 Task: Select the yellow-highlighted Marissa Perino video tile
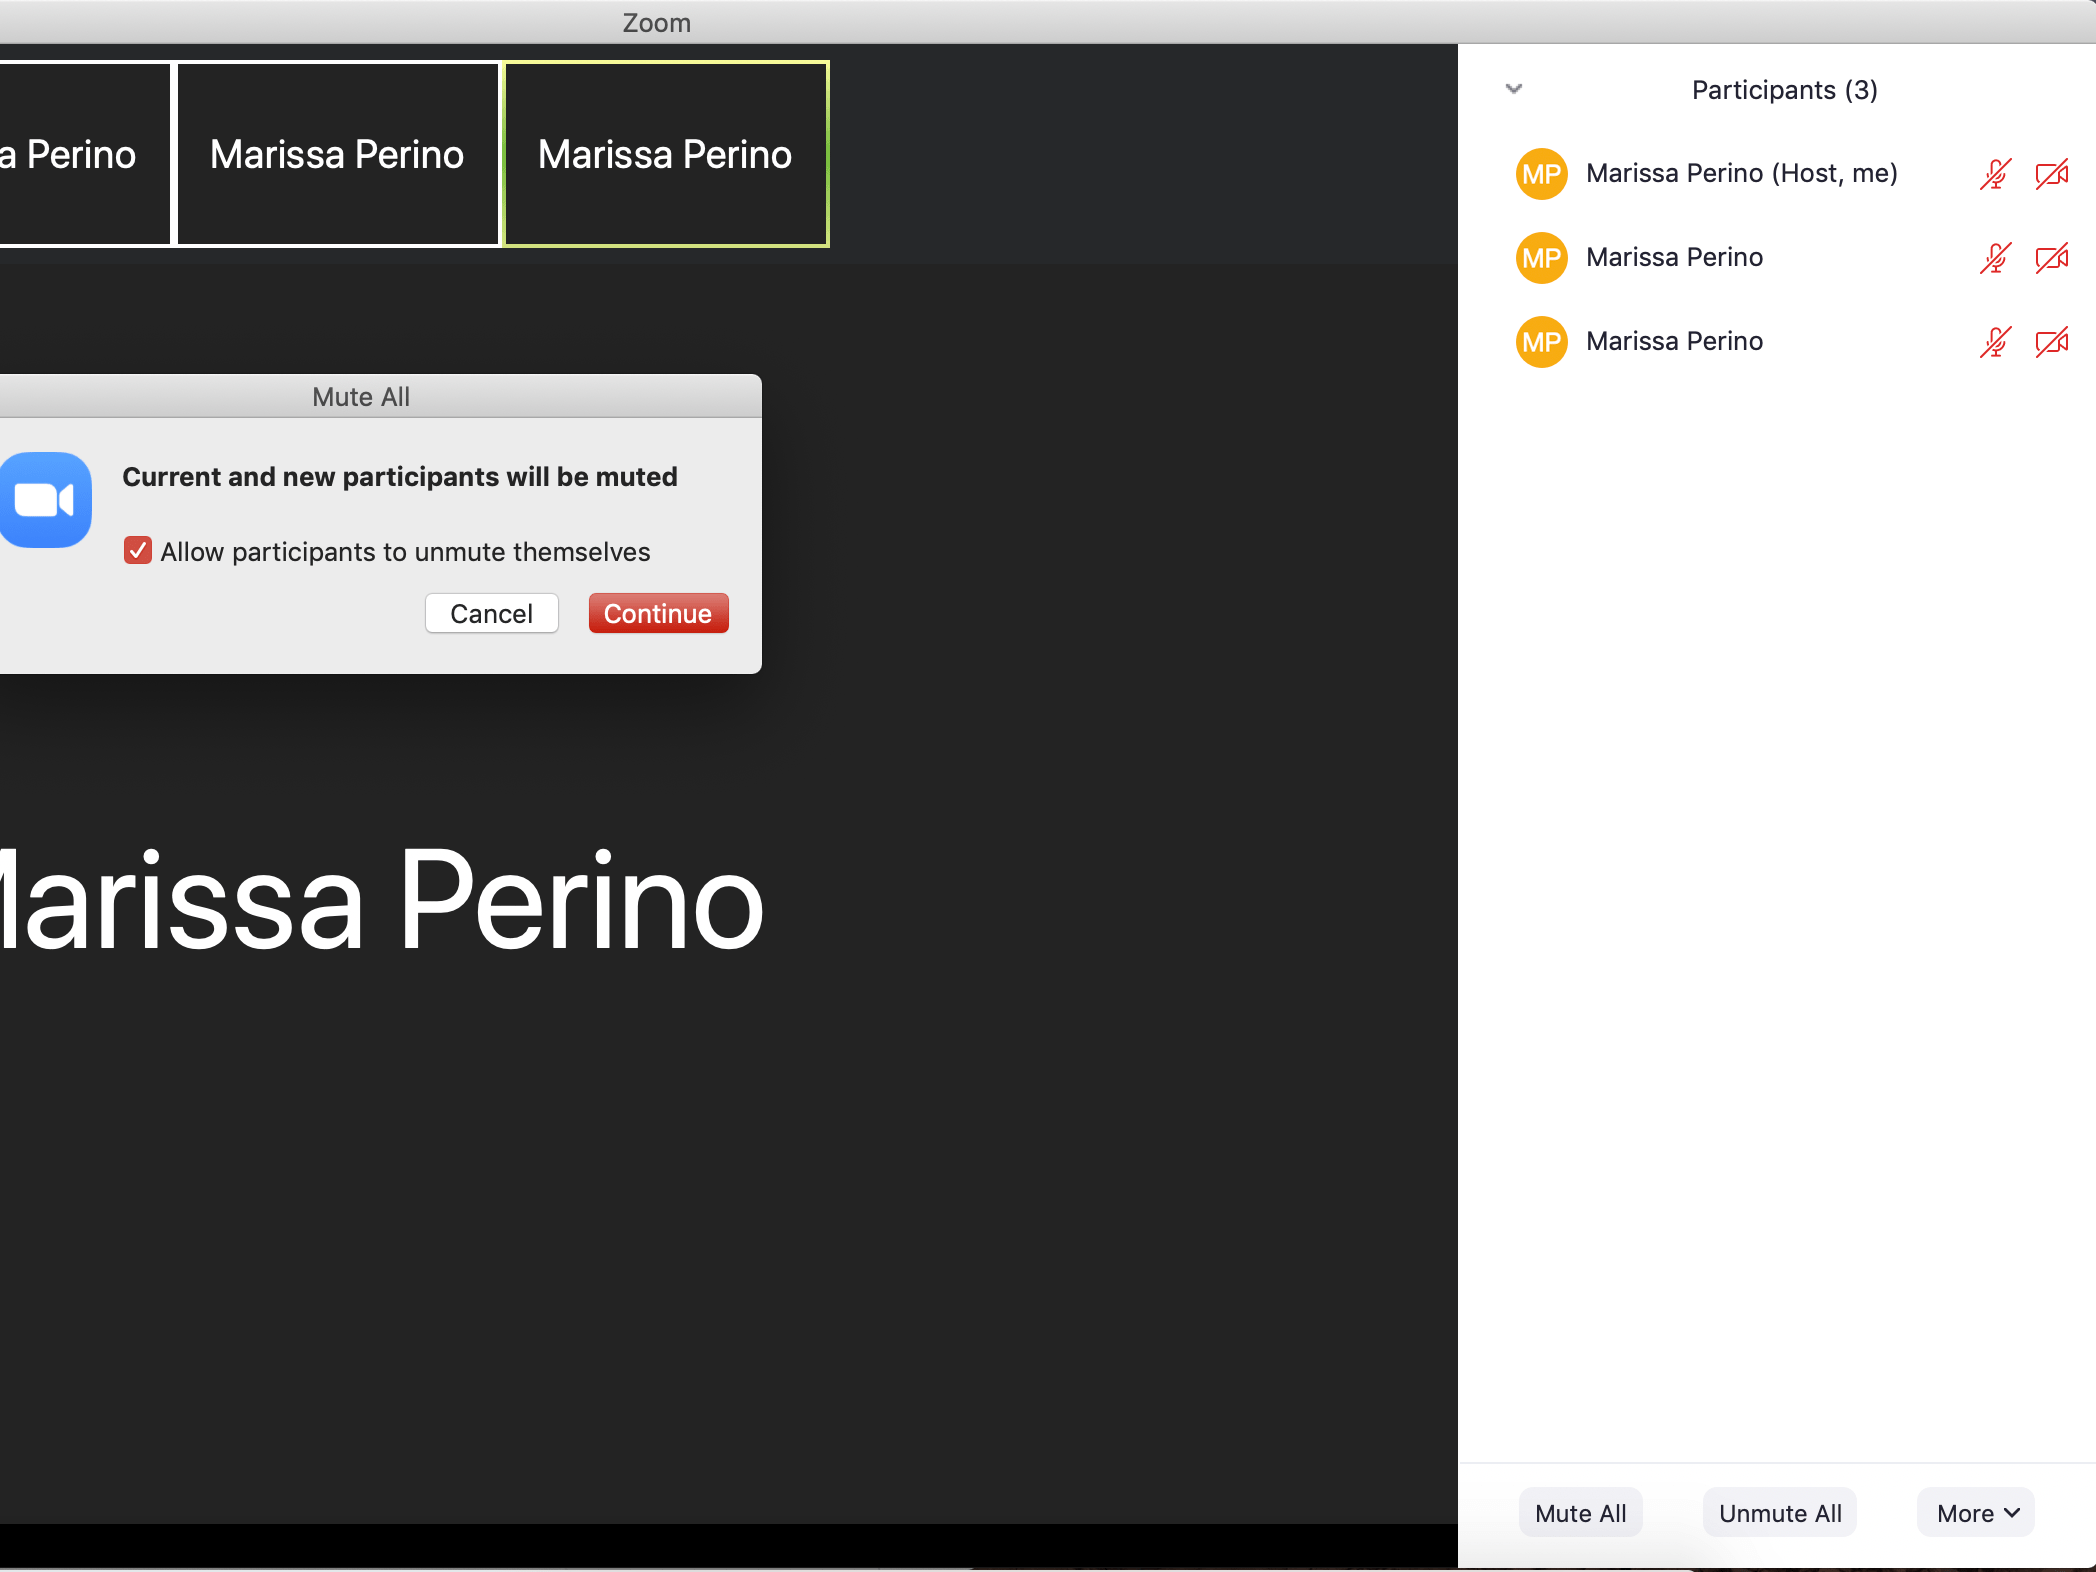click(x=666, y=154)
